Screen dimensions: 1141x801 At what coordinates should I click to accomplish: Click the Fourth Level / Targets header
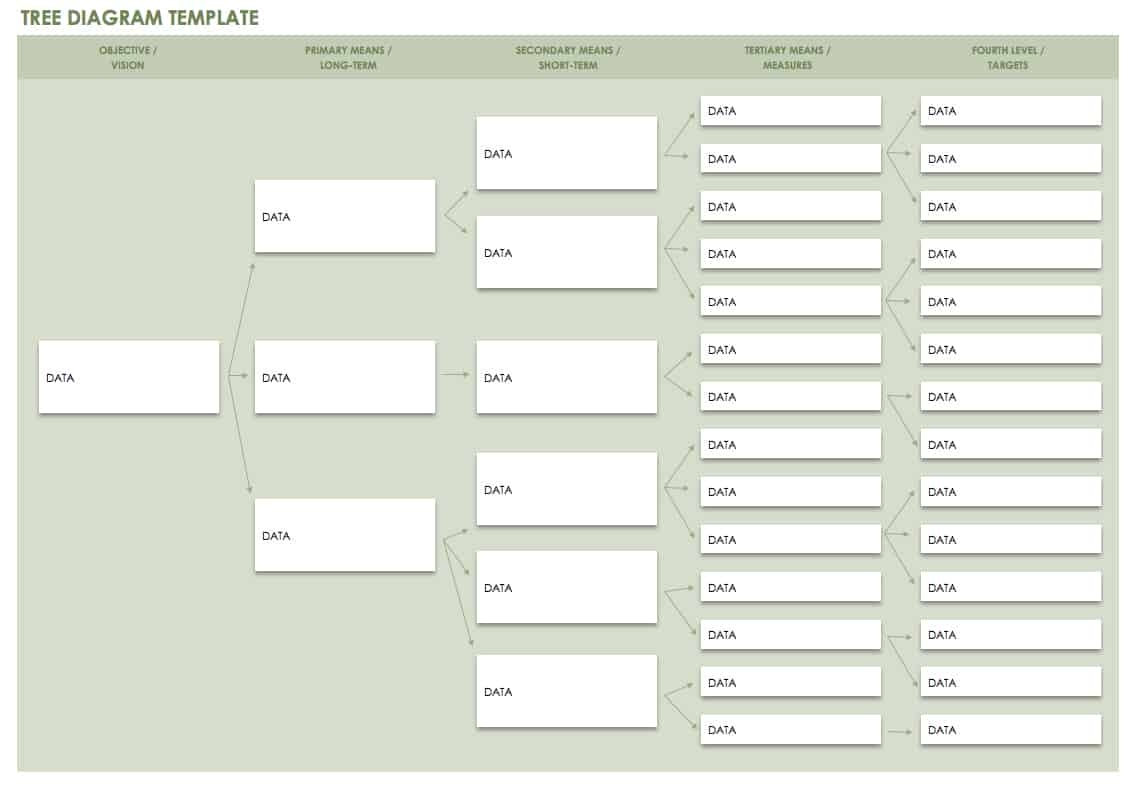1008,58
